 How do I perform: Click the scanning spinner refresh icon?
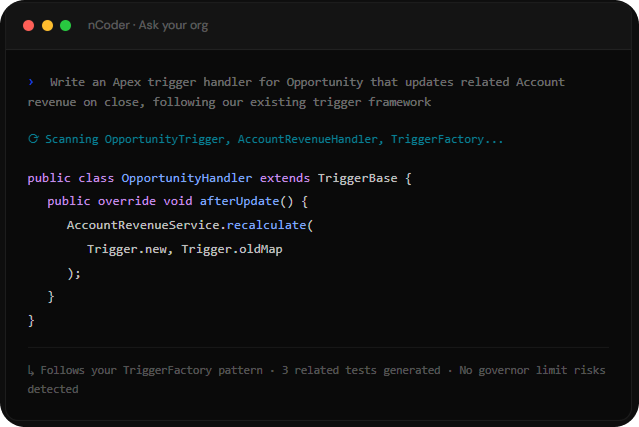pos(33,139)
